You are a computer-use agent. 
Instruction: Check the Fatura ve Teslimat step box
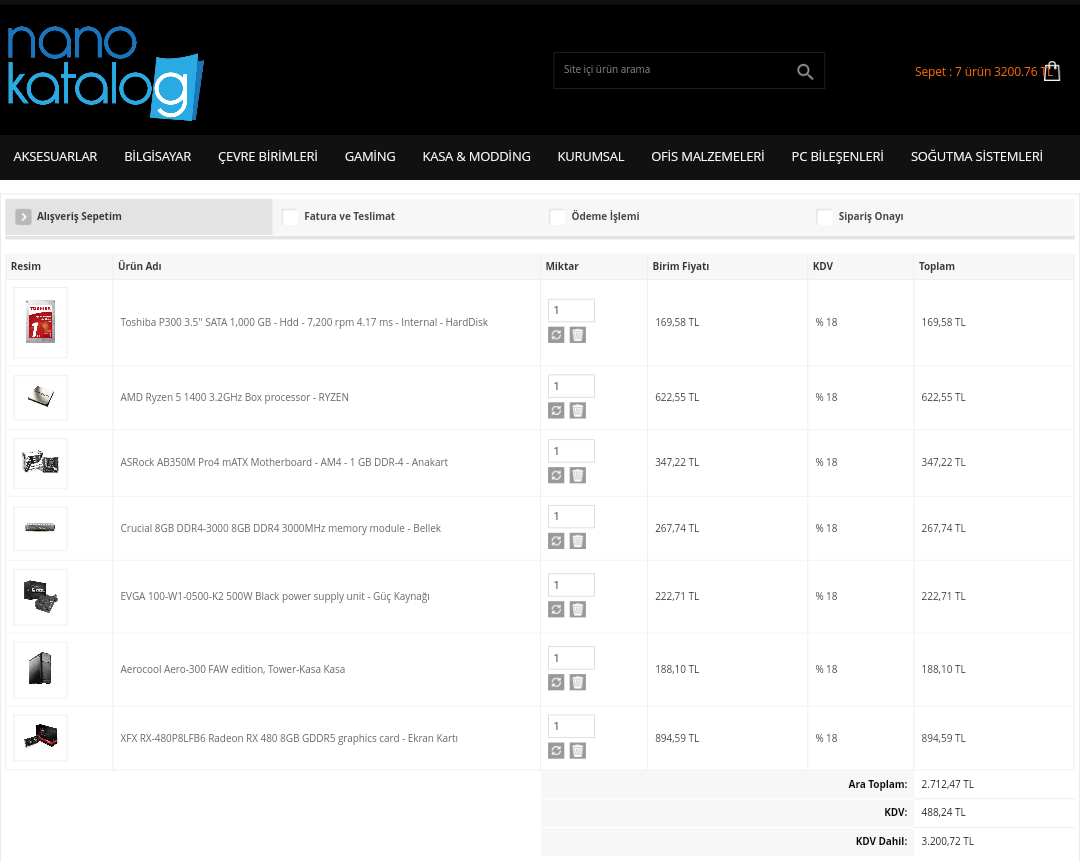pos(290,216)
